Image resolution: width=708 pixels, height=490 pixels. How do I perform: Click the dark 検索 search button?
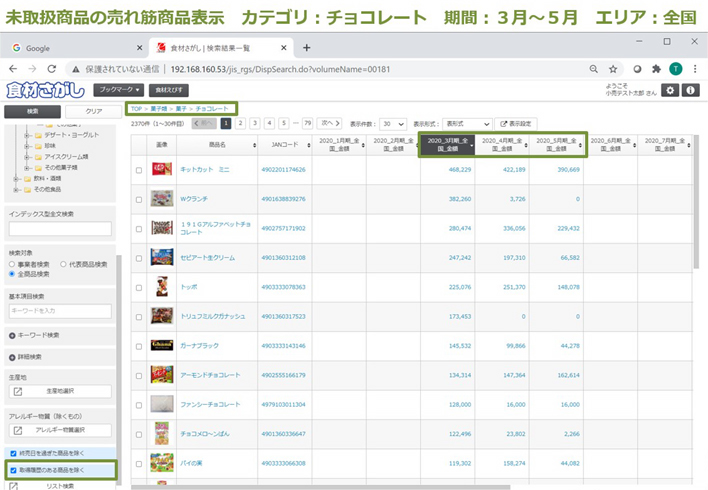coord(33,111)
